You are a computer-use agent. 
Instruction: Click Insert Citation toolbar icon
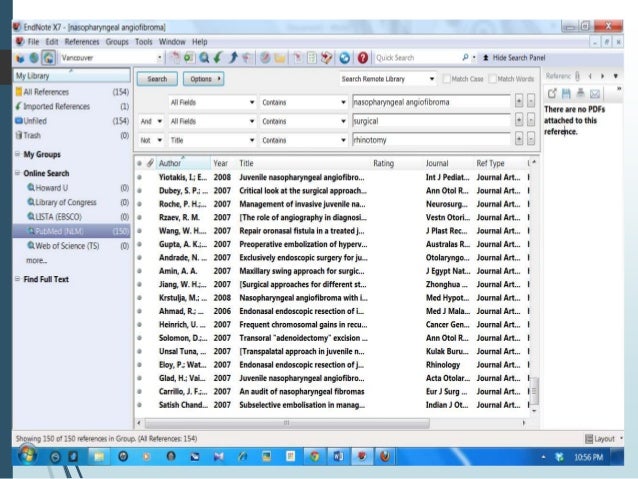click(x=297, y=58)
